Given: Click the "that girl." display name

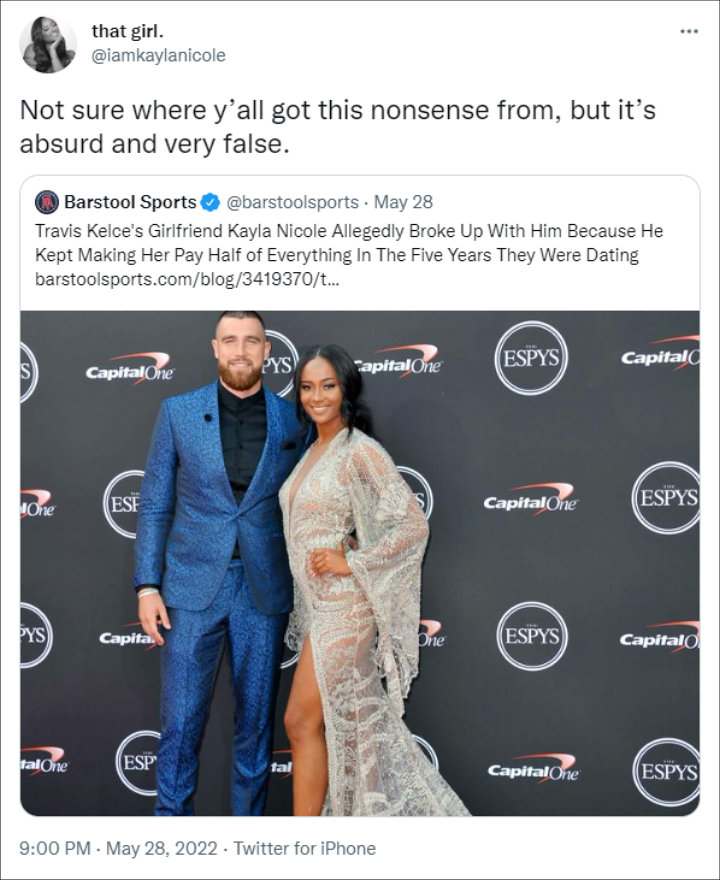Looking at the screenshot, I should (x=127, y=31).
